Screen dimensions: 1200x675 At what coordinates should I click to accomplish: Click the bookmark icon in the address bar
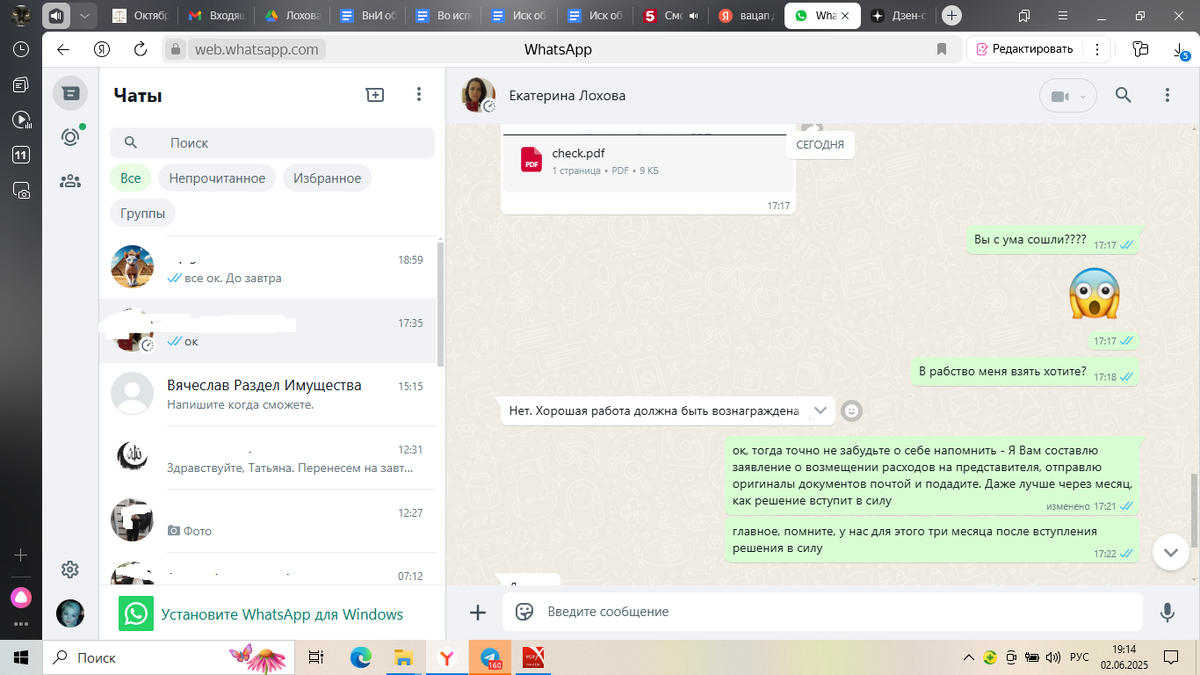tap(941, 49)
